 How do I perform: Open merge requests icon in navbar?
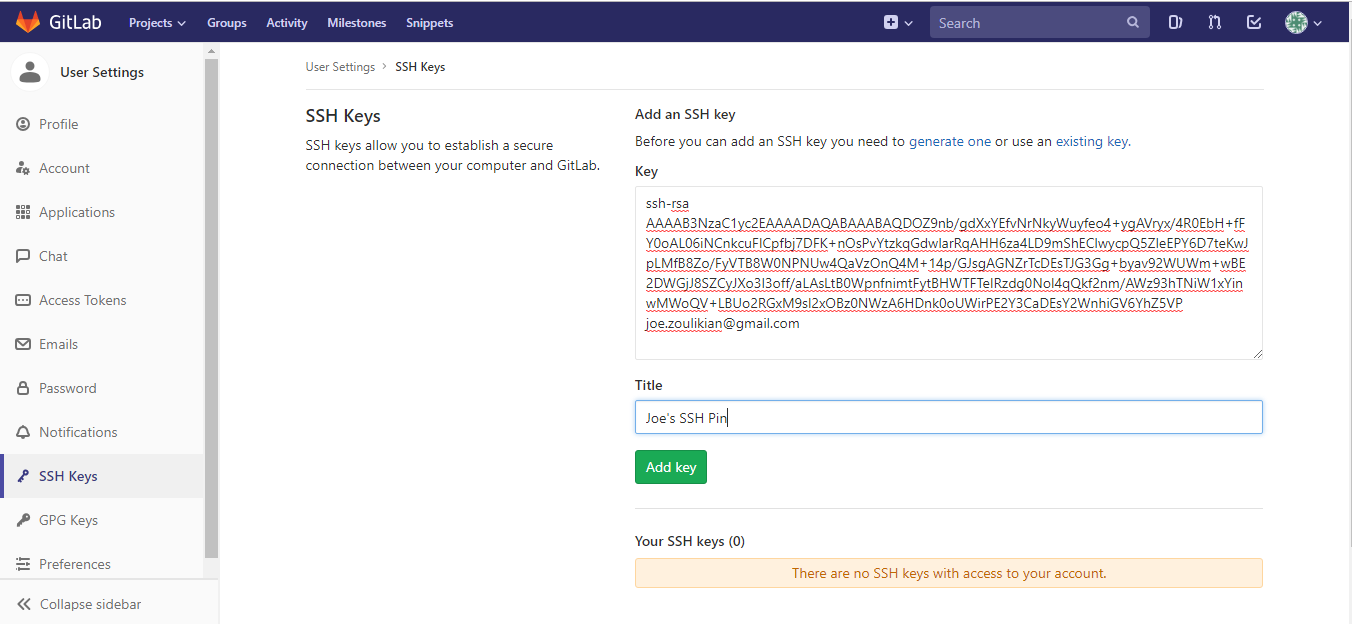(1215, 22)
